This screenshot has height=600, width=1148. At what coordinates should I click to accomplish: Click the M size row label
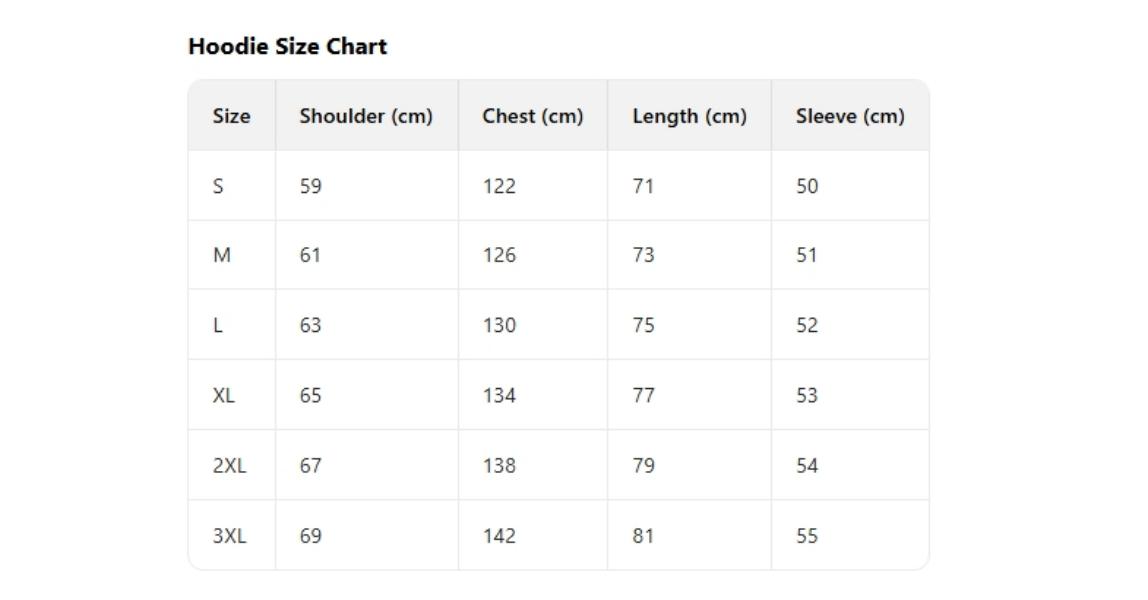221,255
